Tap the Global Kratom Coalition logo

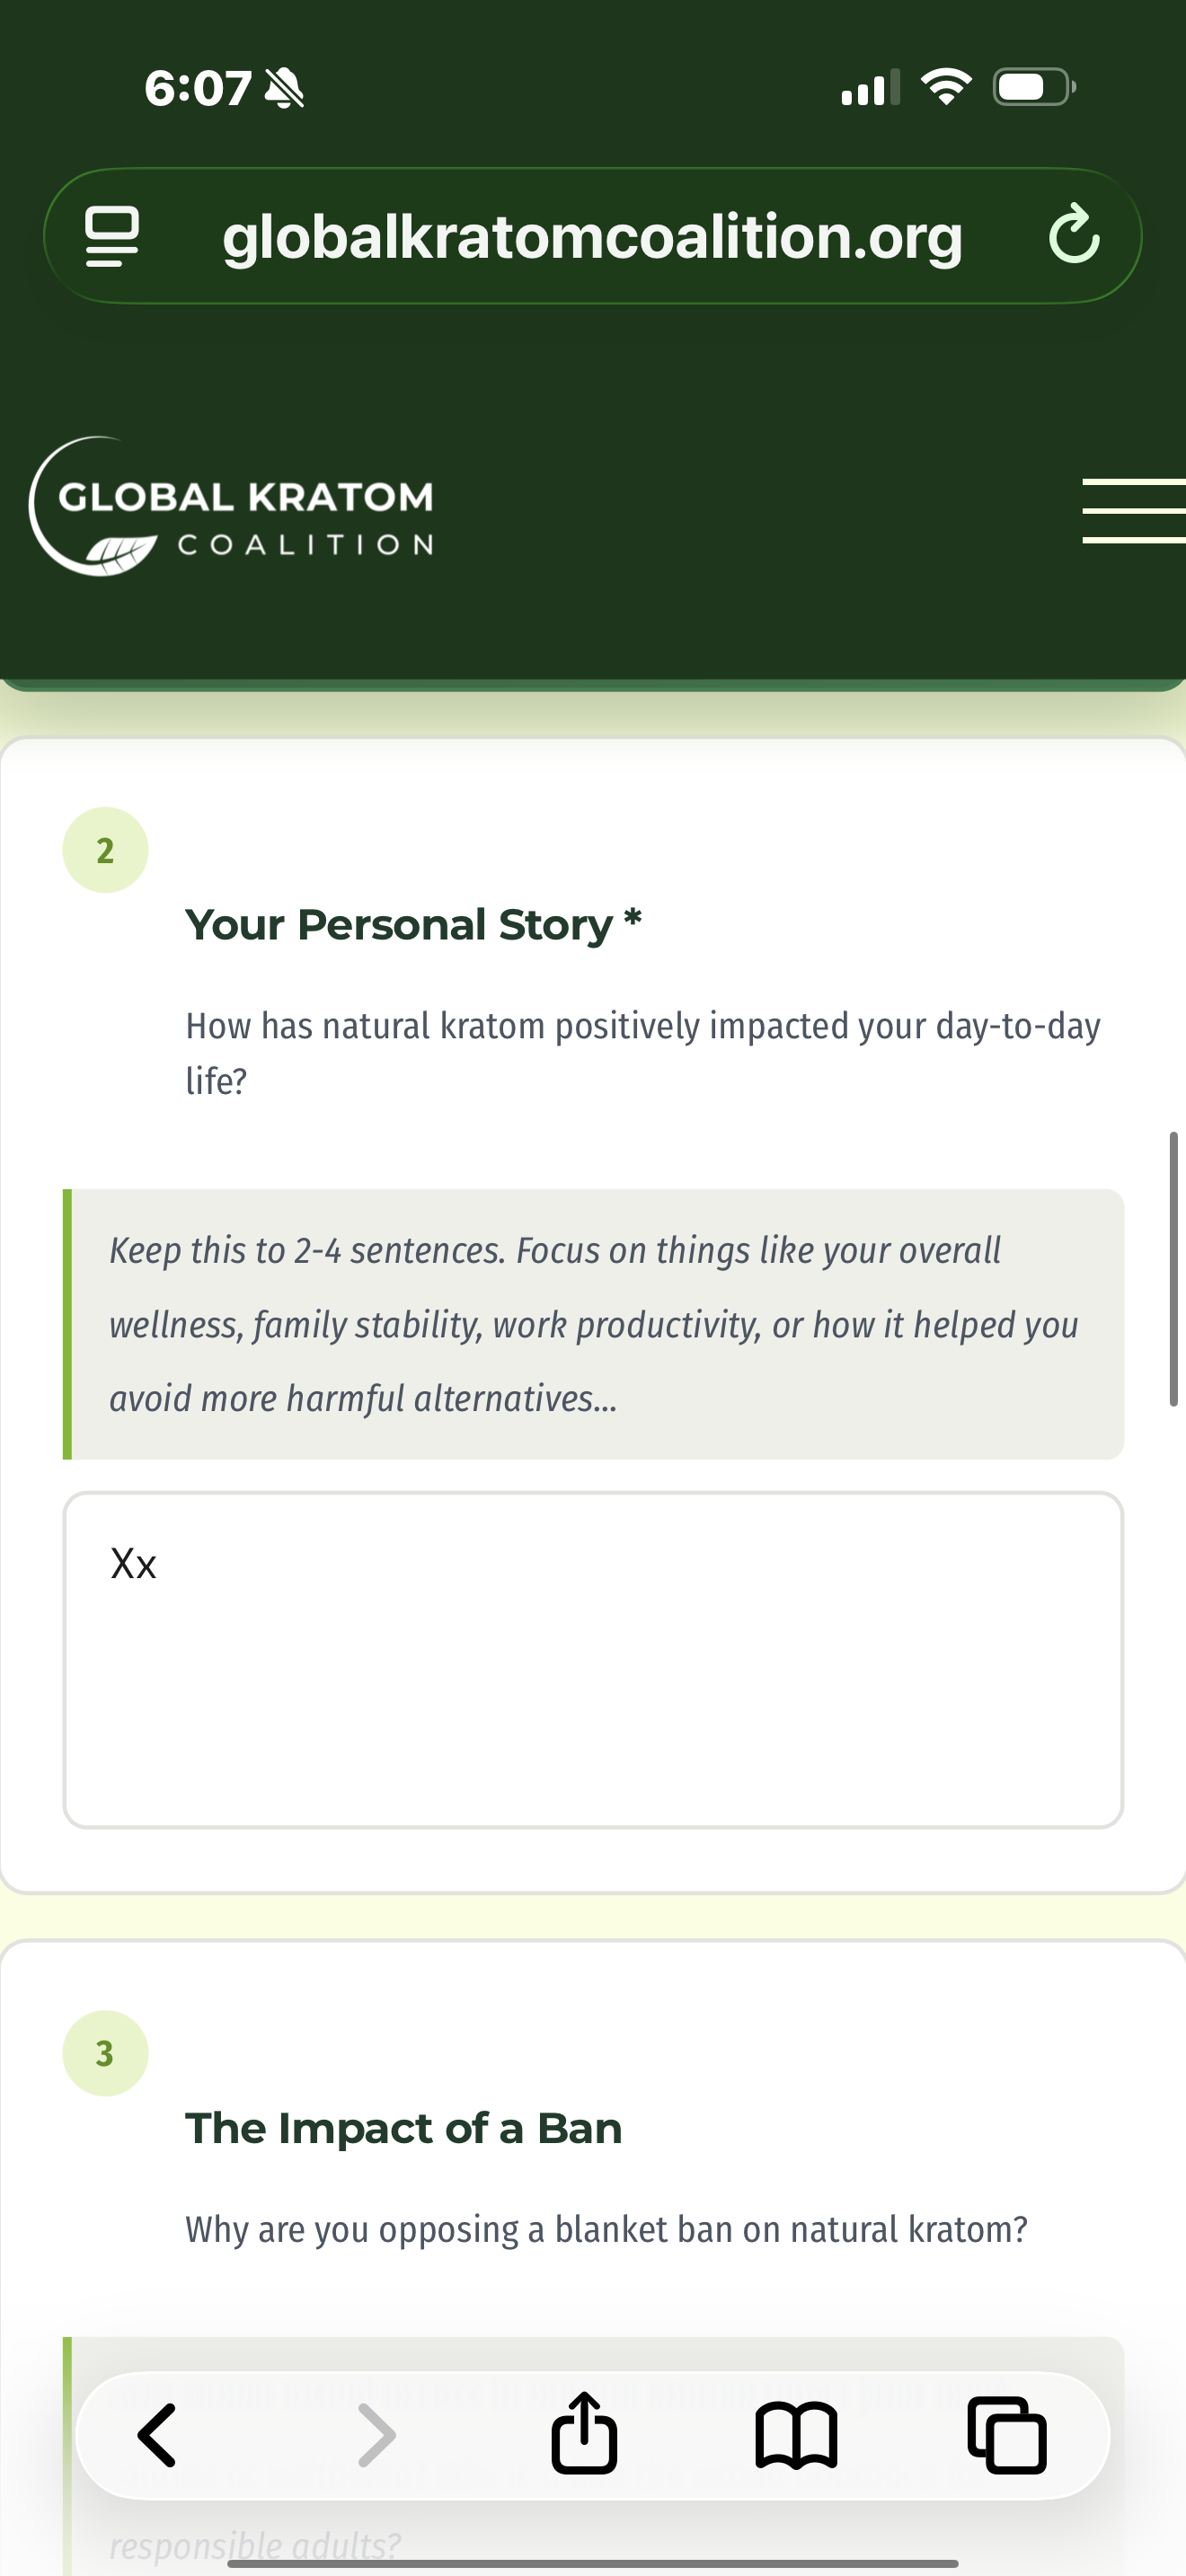click(x=230, y=510)
